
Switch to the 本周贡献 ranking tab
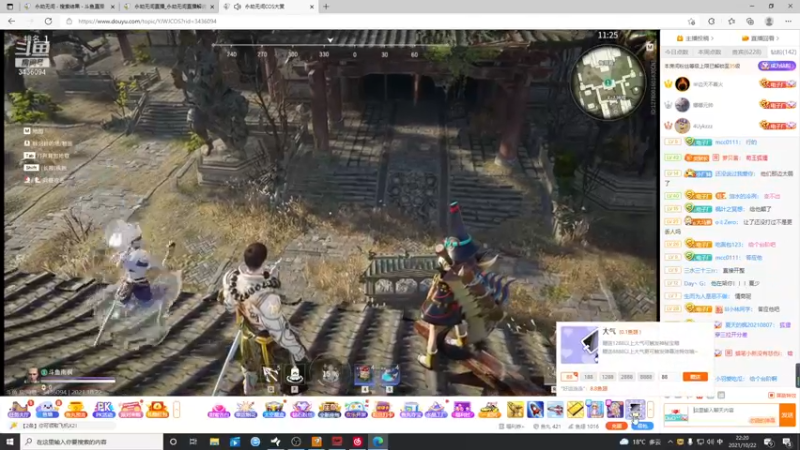point(709,52)
